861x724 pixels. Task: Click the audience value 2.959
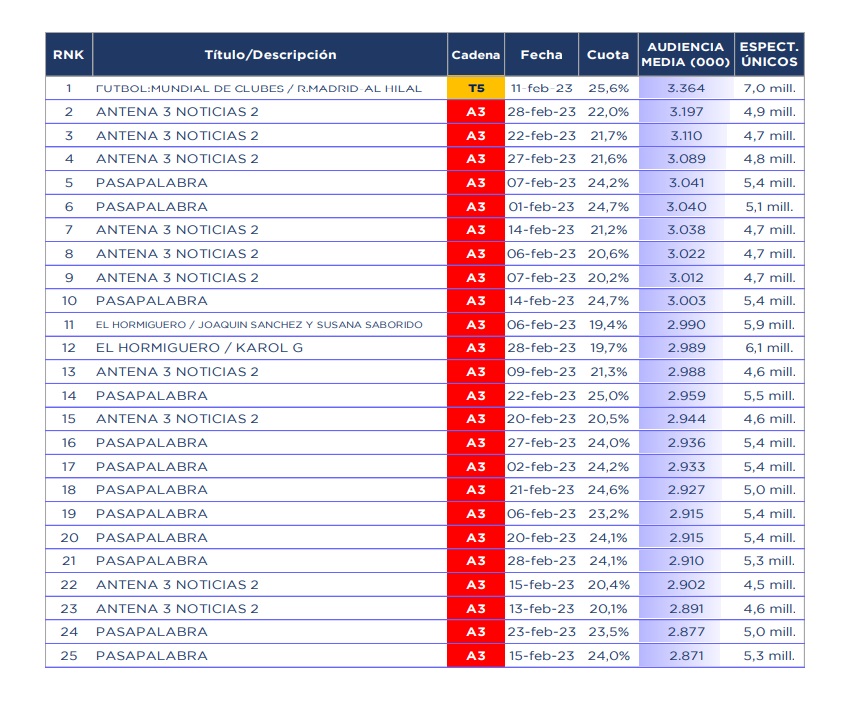coord(686,396)
